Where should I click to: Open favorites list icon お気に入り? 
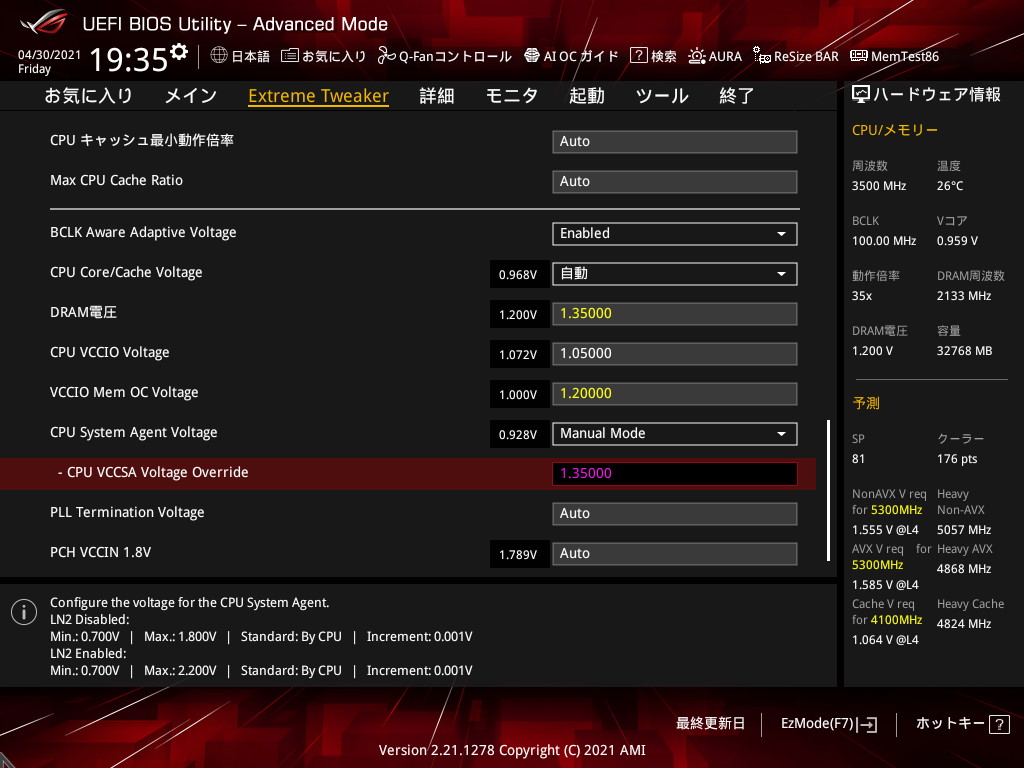tap(289, 56)
